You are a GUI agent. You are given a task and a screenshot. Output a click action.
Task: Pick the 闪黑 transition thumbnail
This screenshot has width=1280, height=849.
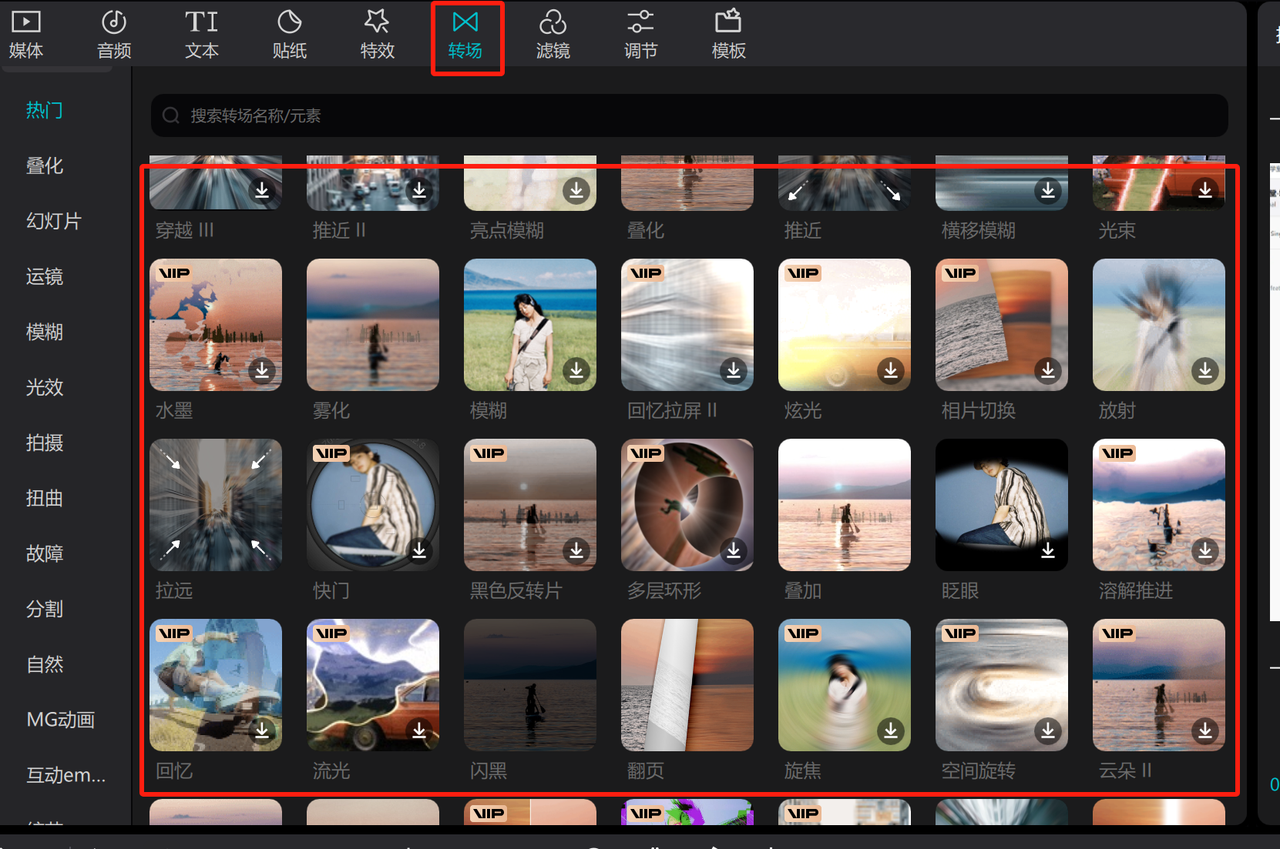coord(530,685)
